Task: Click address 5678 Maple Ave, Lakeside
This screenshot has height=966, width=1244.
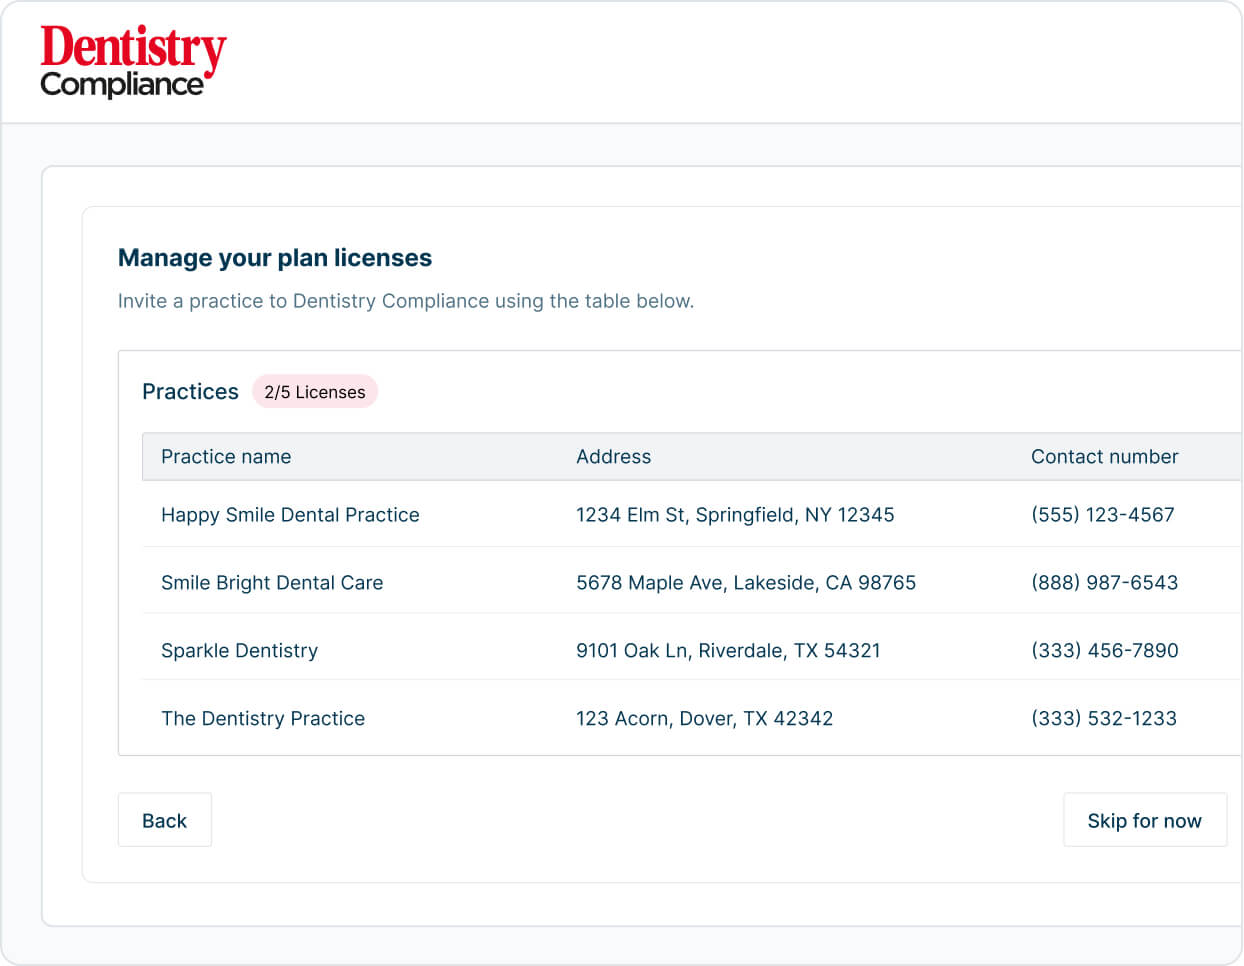Action: point(745,583)
